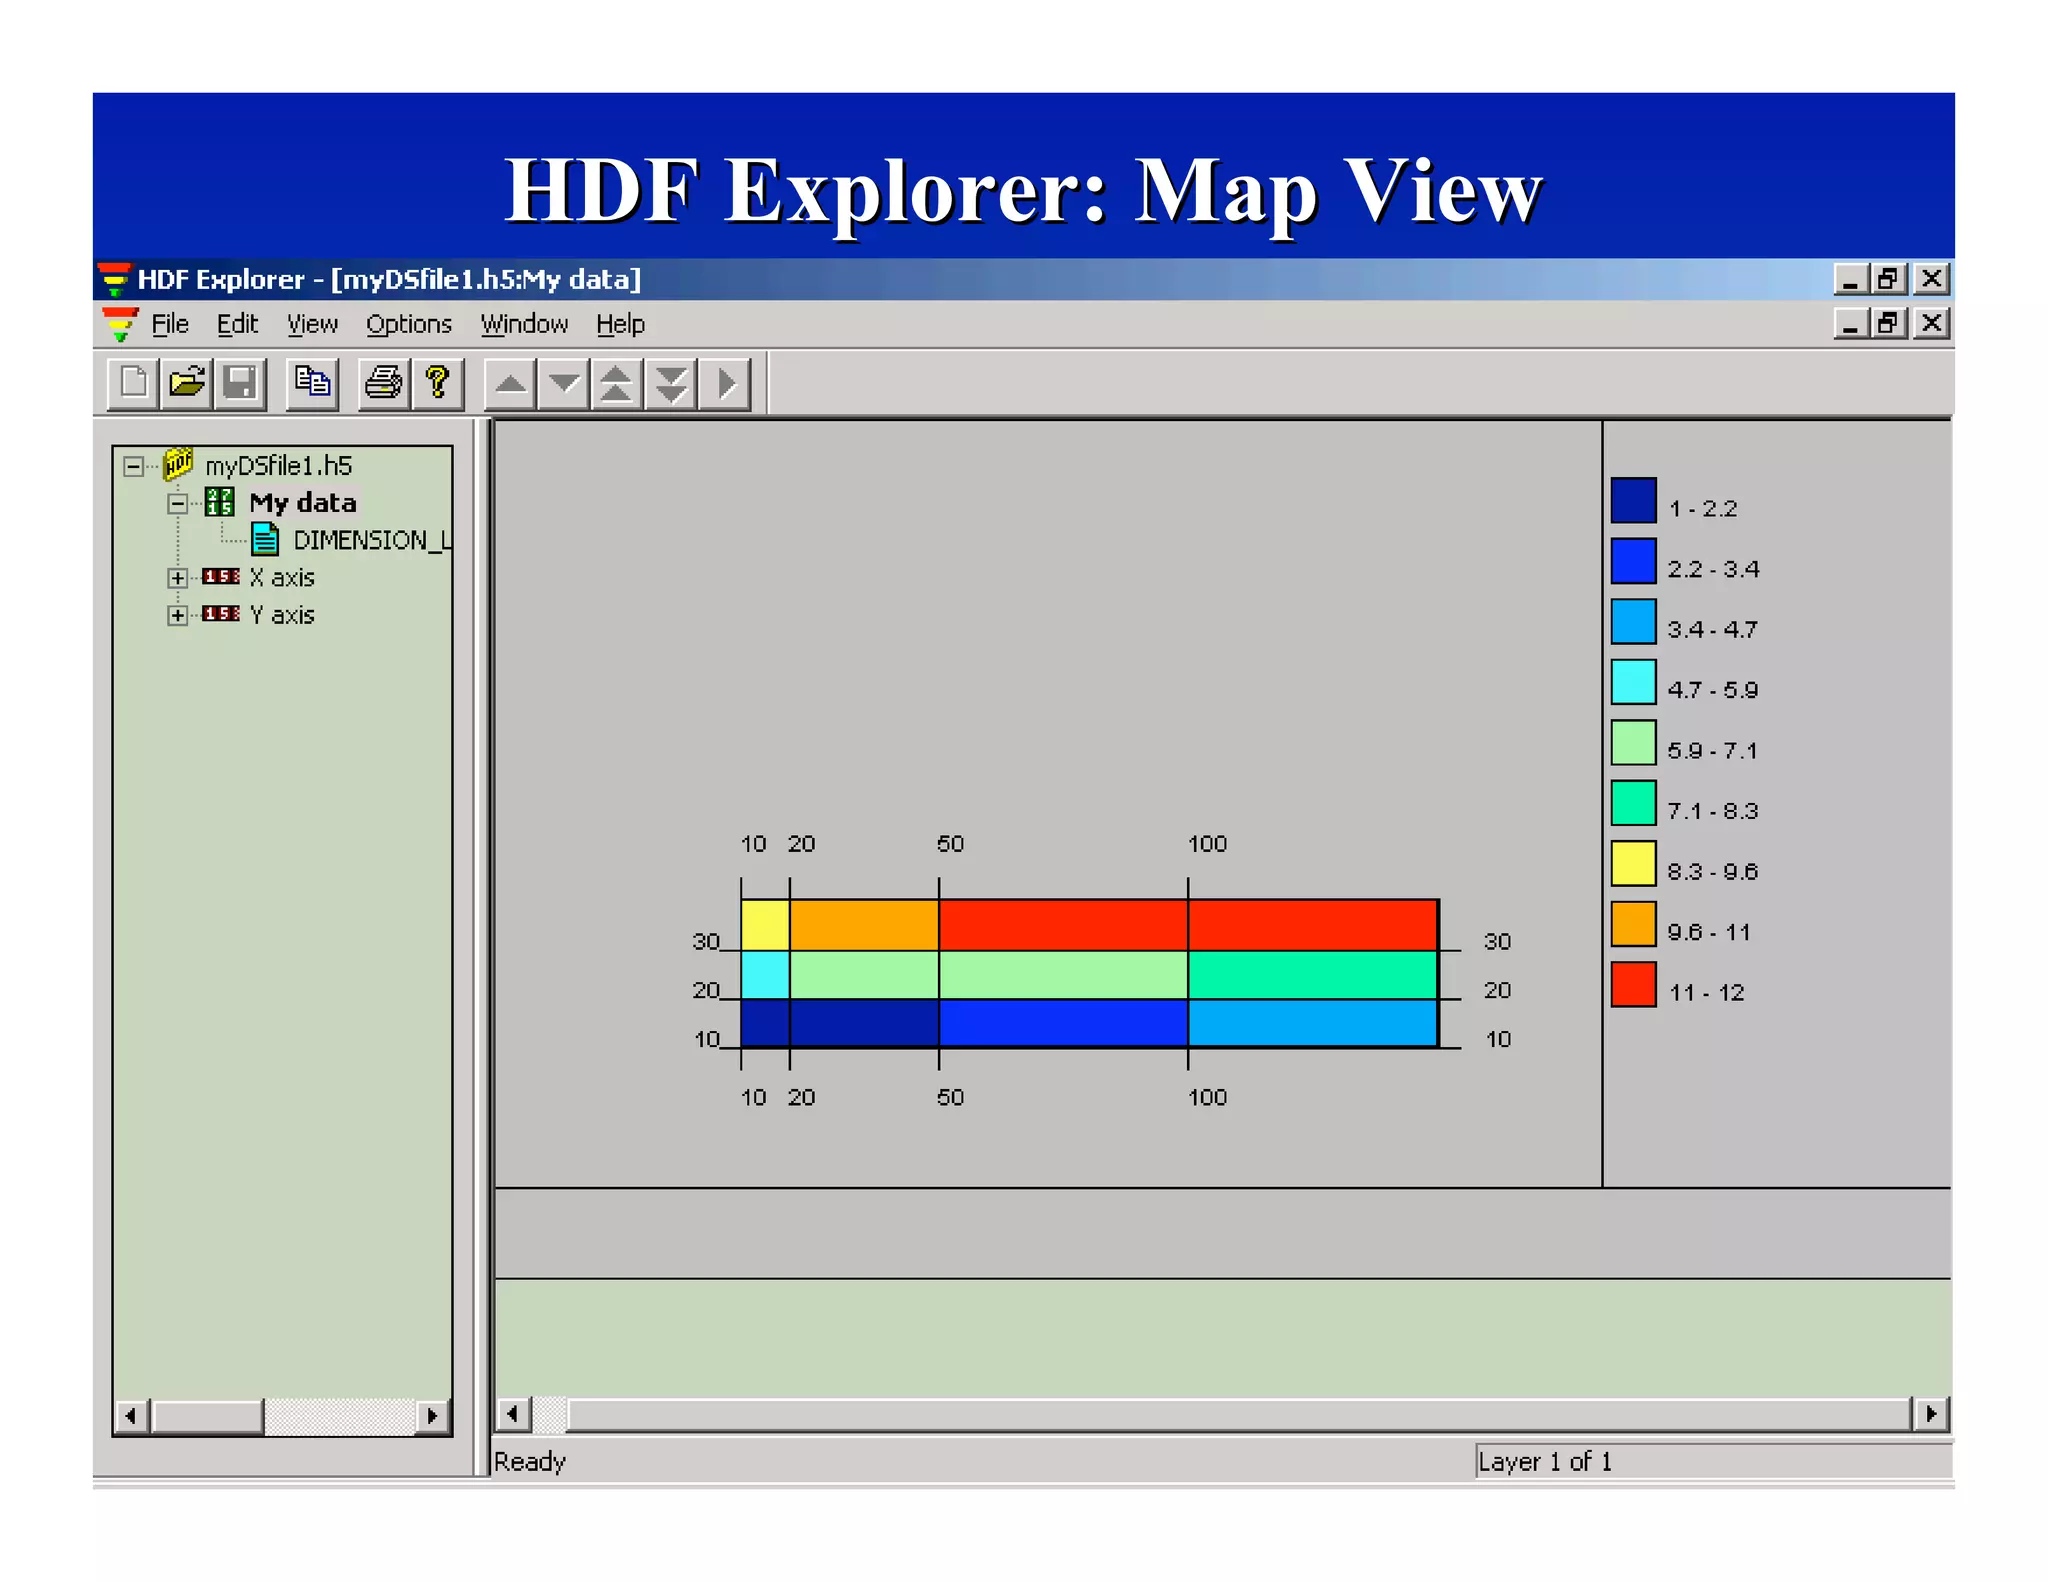Click the single up arrow toolbar button
Image resolution: width=2048 pixels, height=1582 pixels.
(511, 384)
